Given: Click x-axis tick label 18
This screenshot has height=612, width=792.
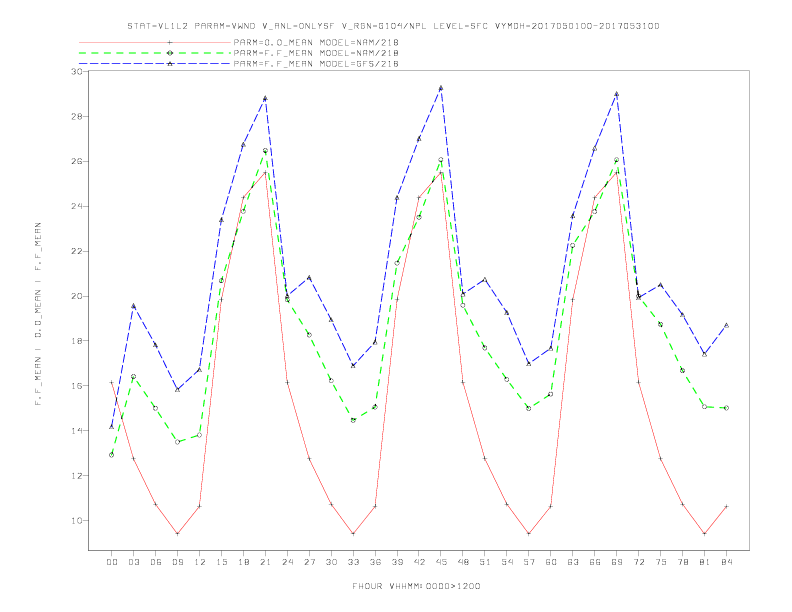Looking at the screenshot, I should point(243,562).
